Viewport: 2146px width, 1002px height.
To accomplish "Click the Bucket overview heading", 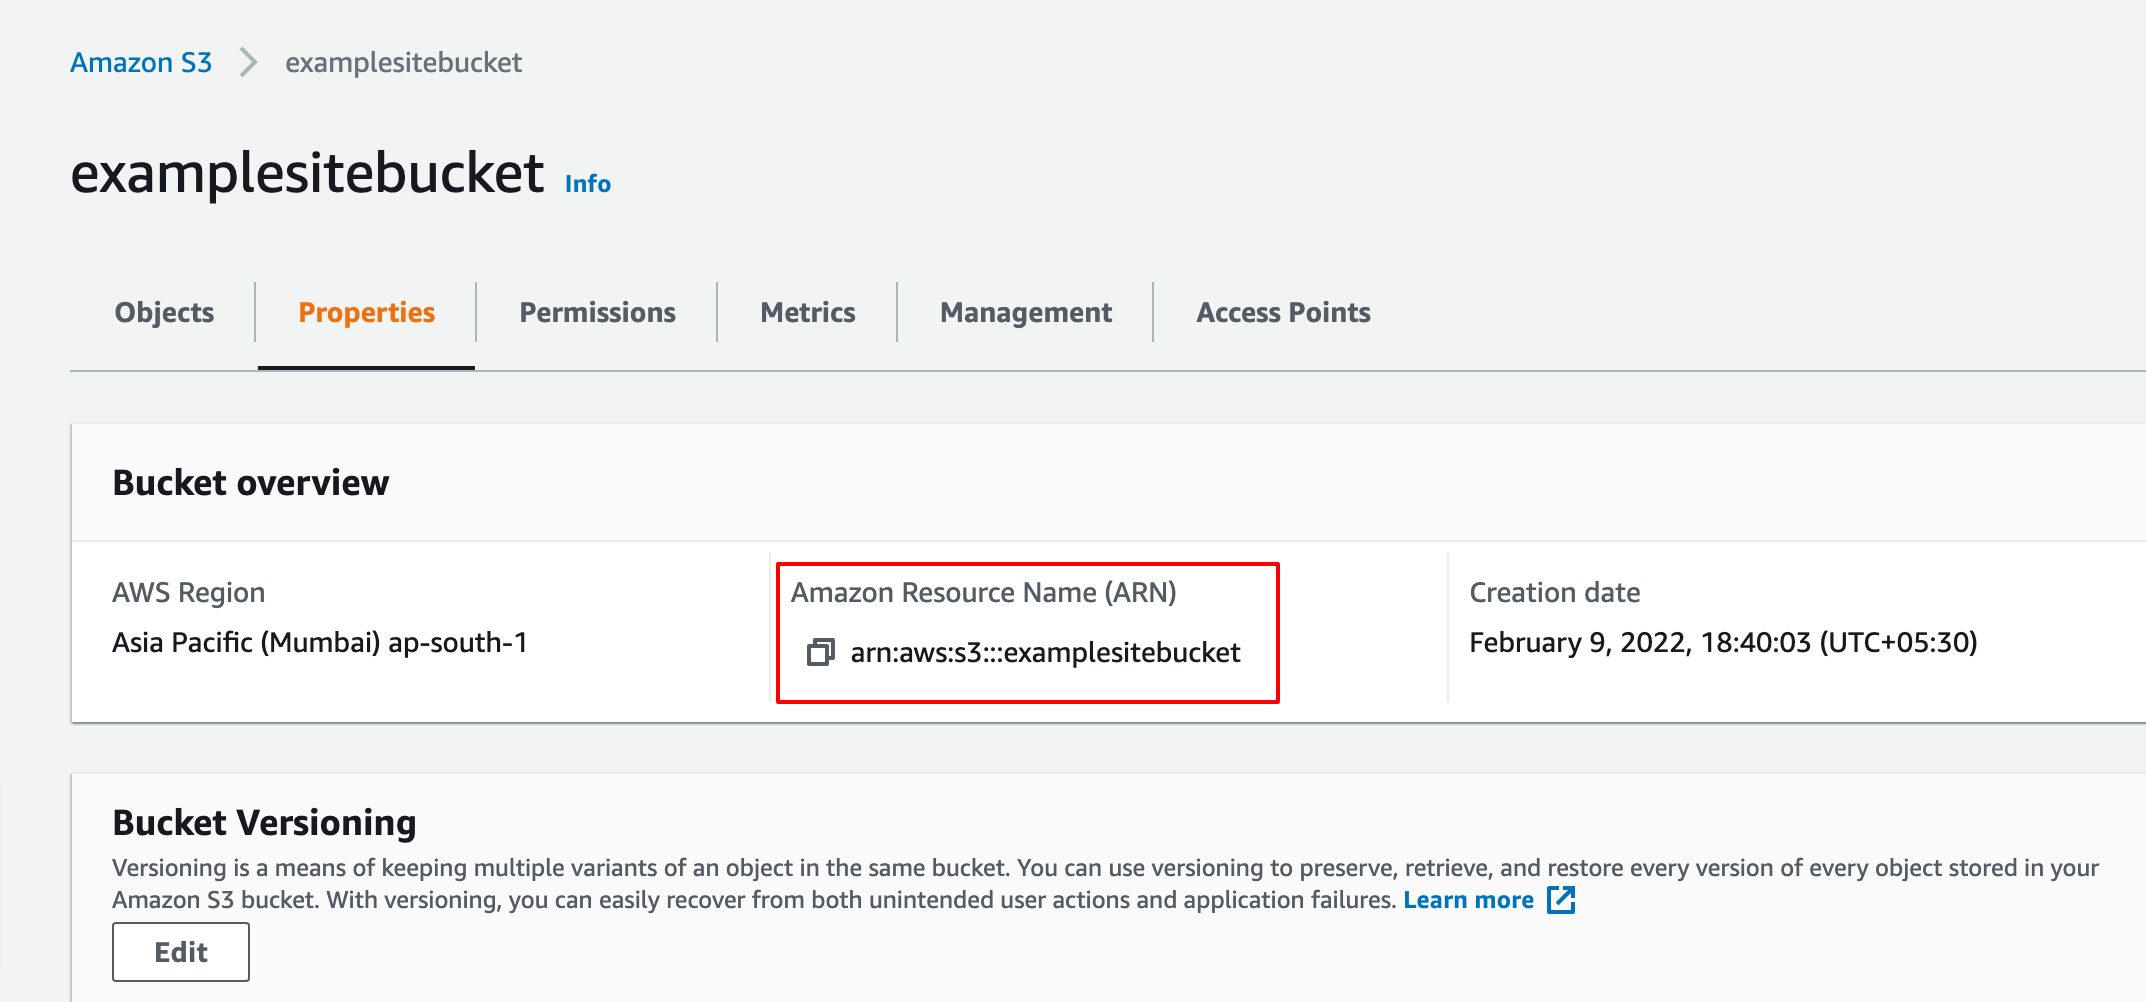I will (250, 483).
